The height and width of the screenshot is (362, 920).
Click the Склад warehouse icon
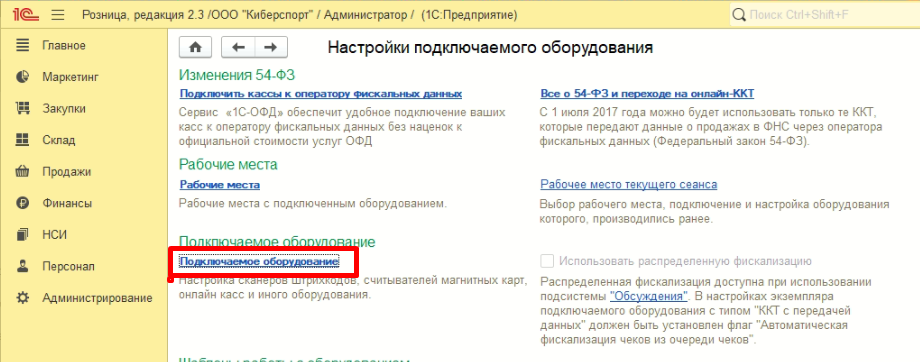point(23,140)
